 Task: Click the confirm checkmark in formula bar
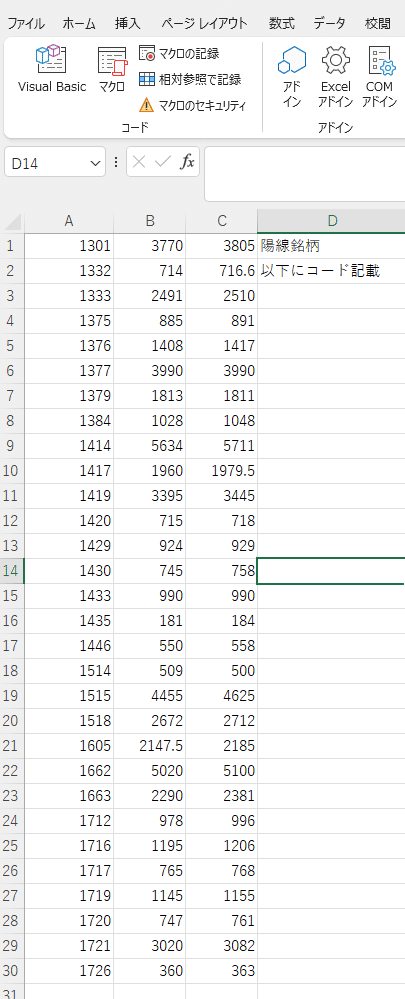click(163, 162)
